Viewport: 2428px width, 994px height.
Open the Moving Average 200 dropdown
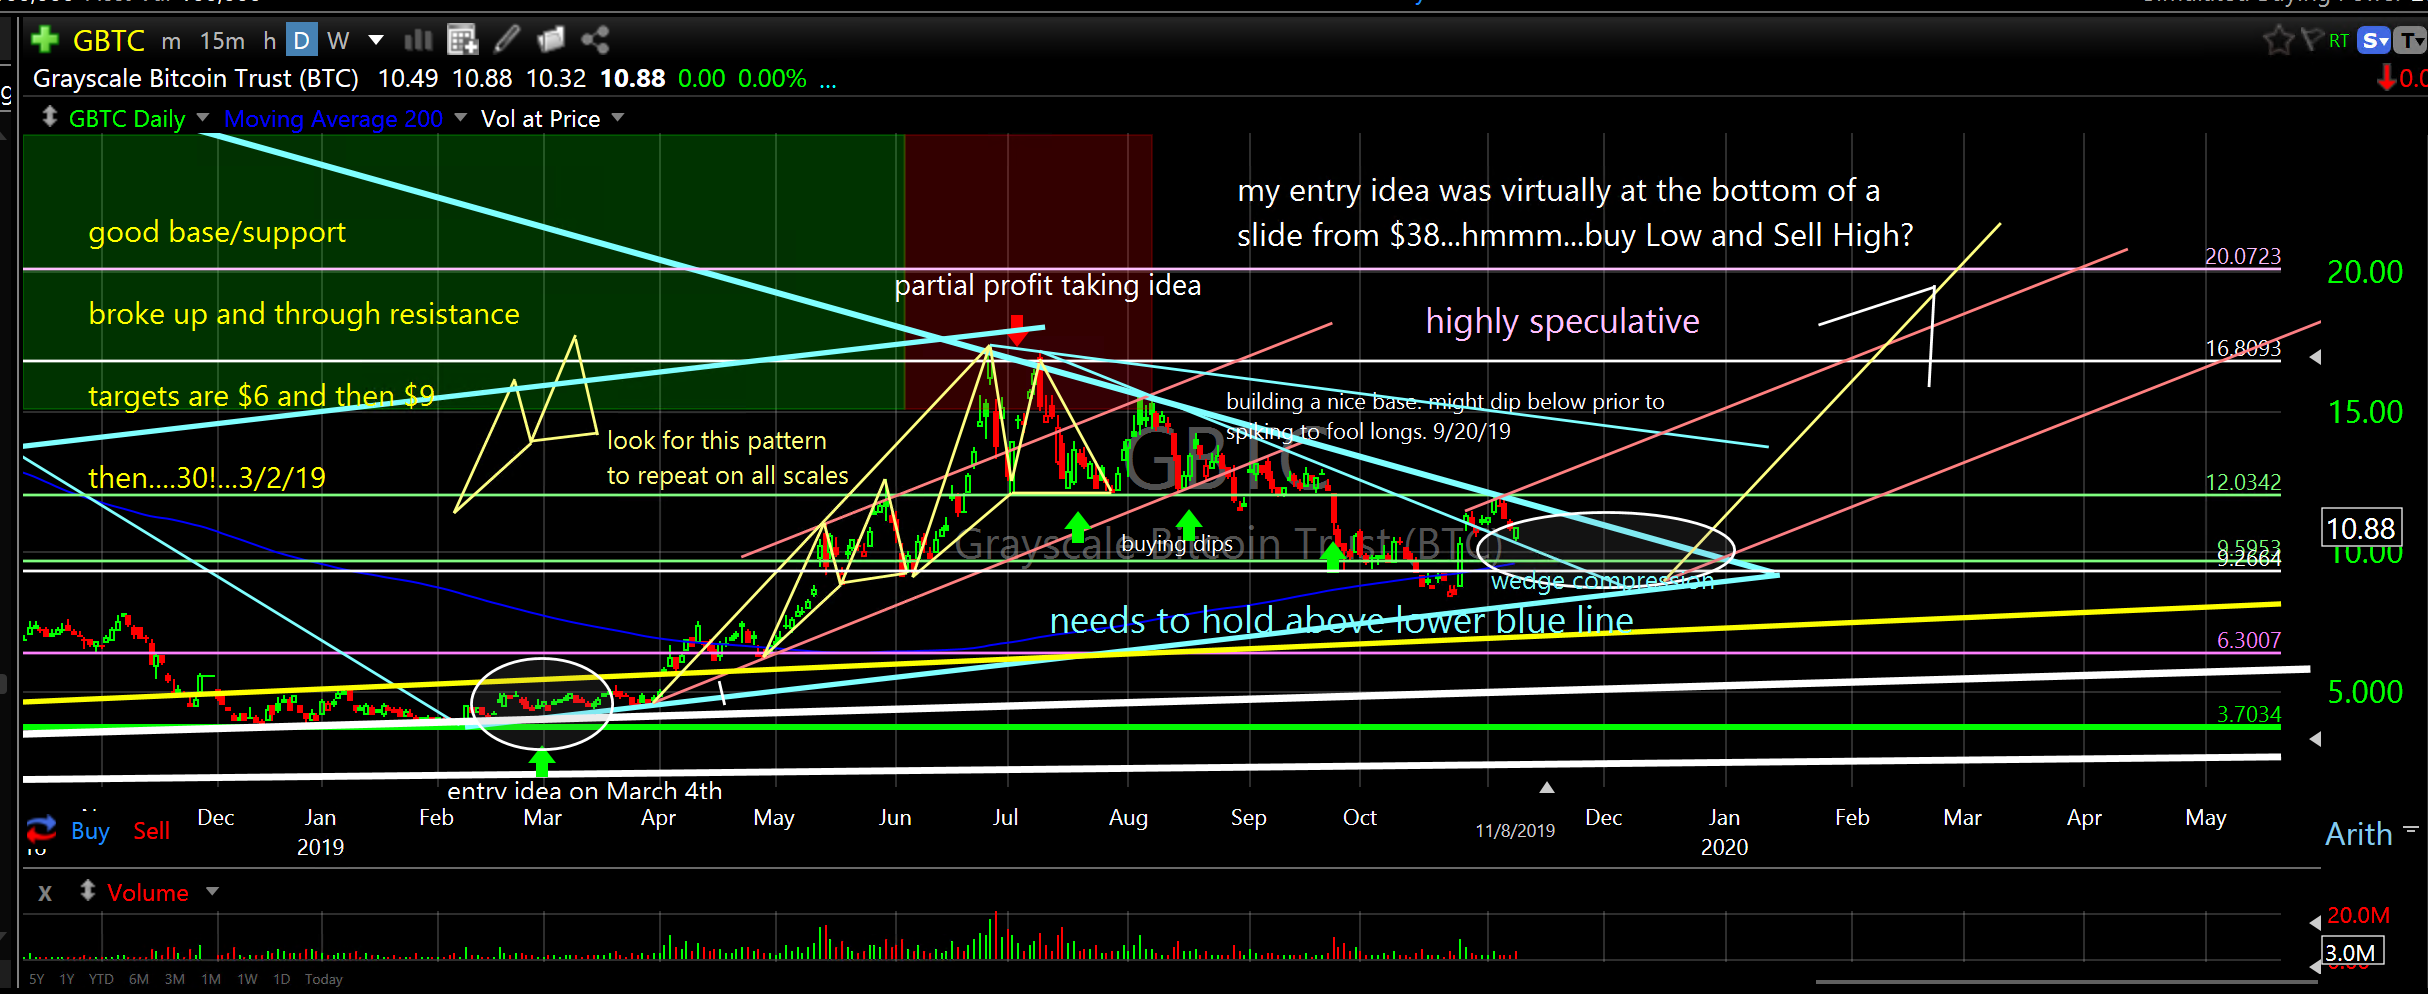pyautogui.click(x=461, y=118)
